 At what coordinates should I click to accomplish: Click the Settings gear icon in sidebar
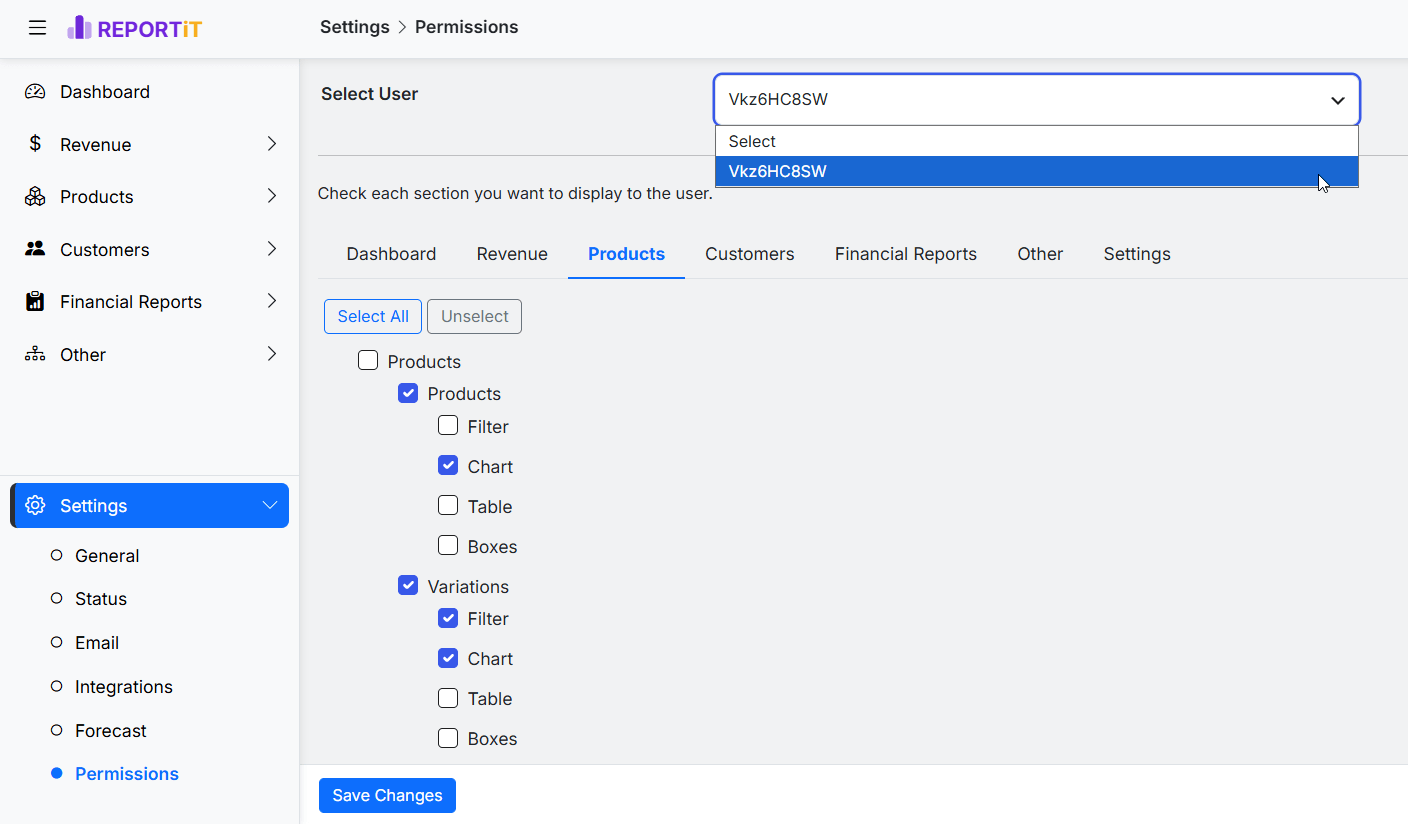35,506
